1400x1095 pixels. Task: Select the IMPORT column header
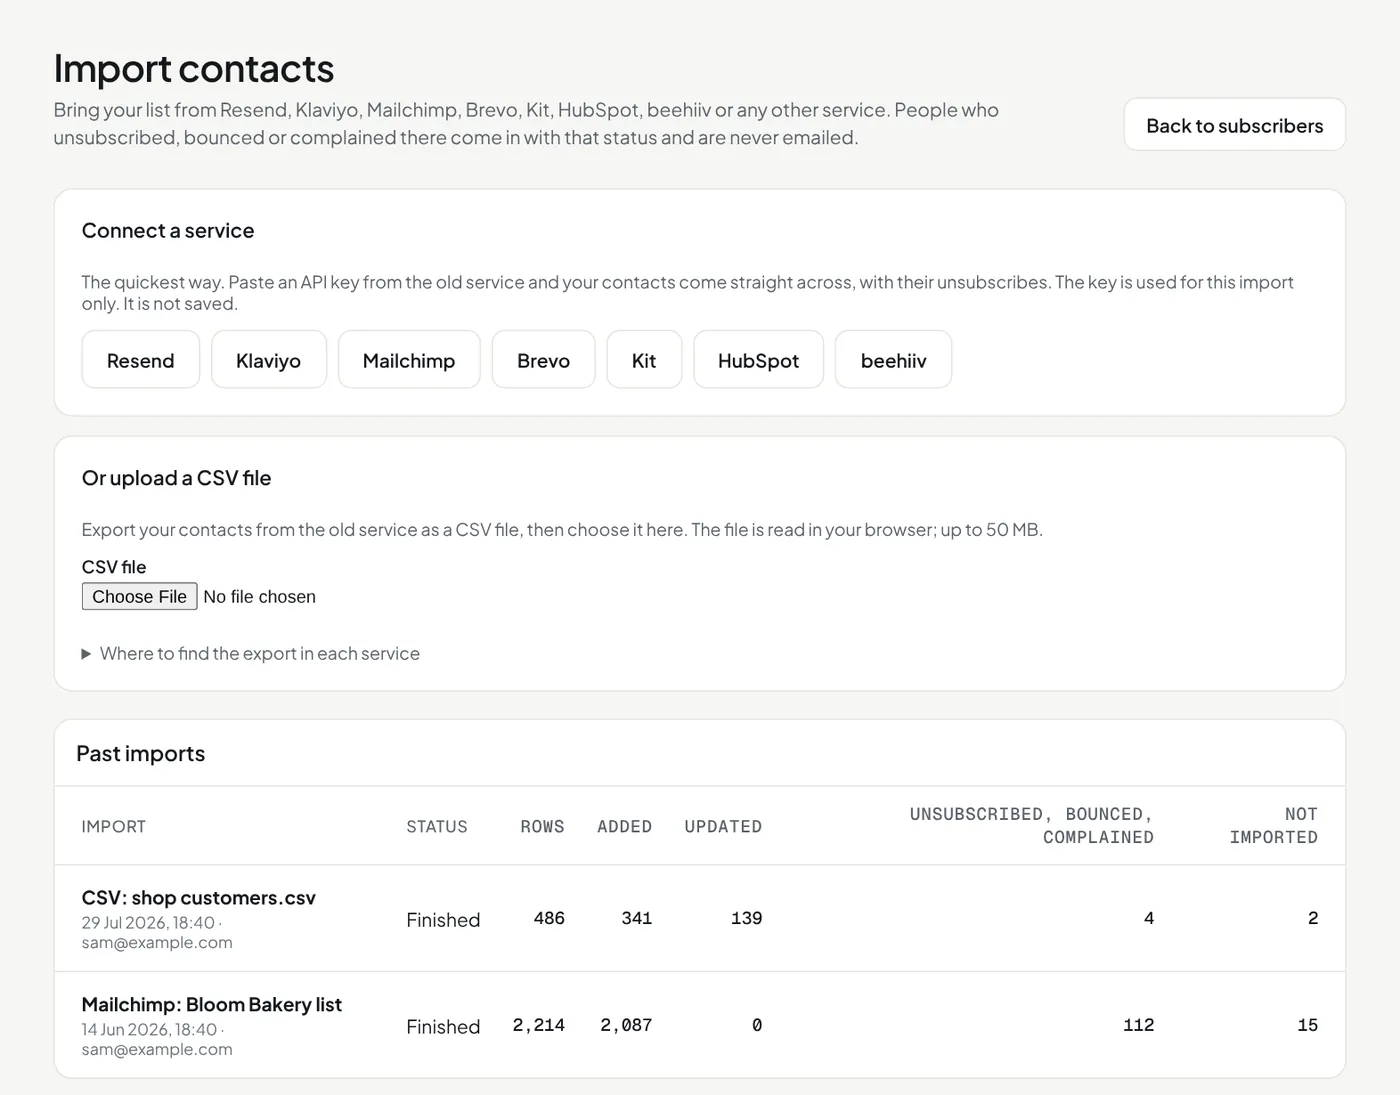[113, 826]
